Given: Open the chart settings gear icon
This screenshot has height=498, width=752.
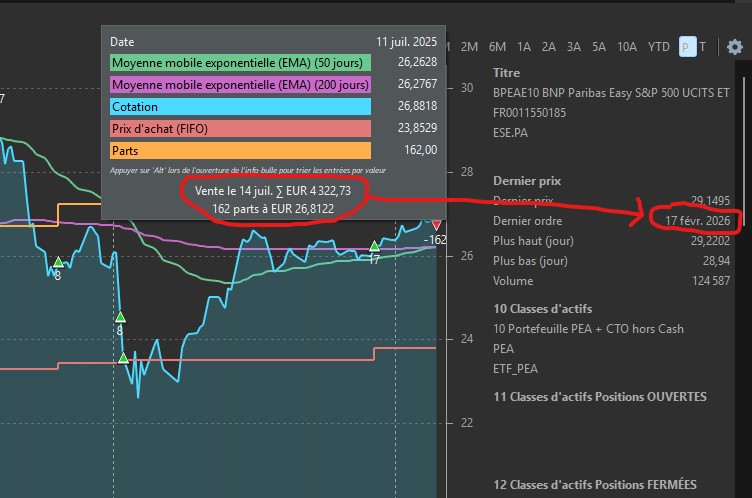Looking at the screenshot, I should pos(735,47).
